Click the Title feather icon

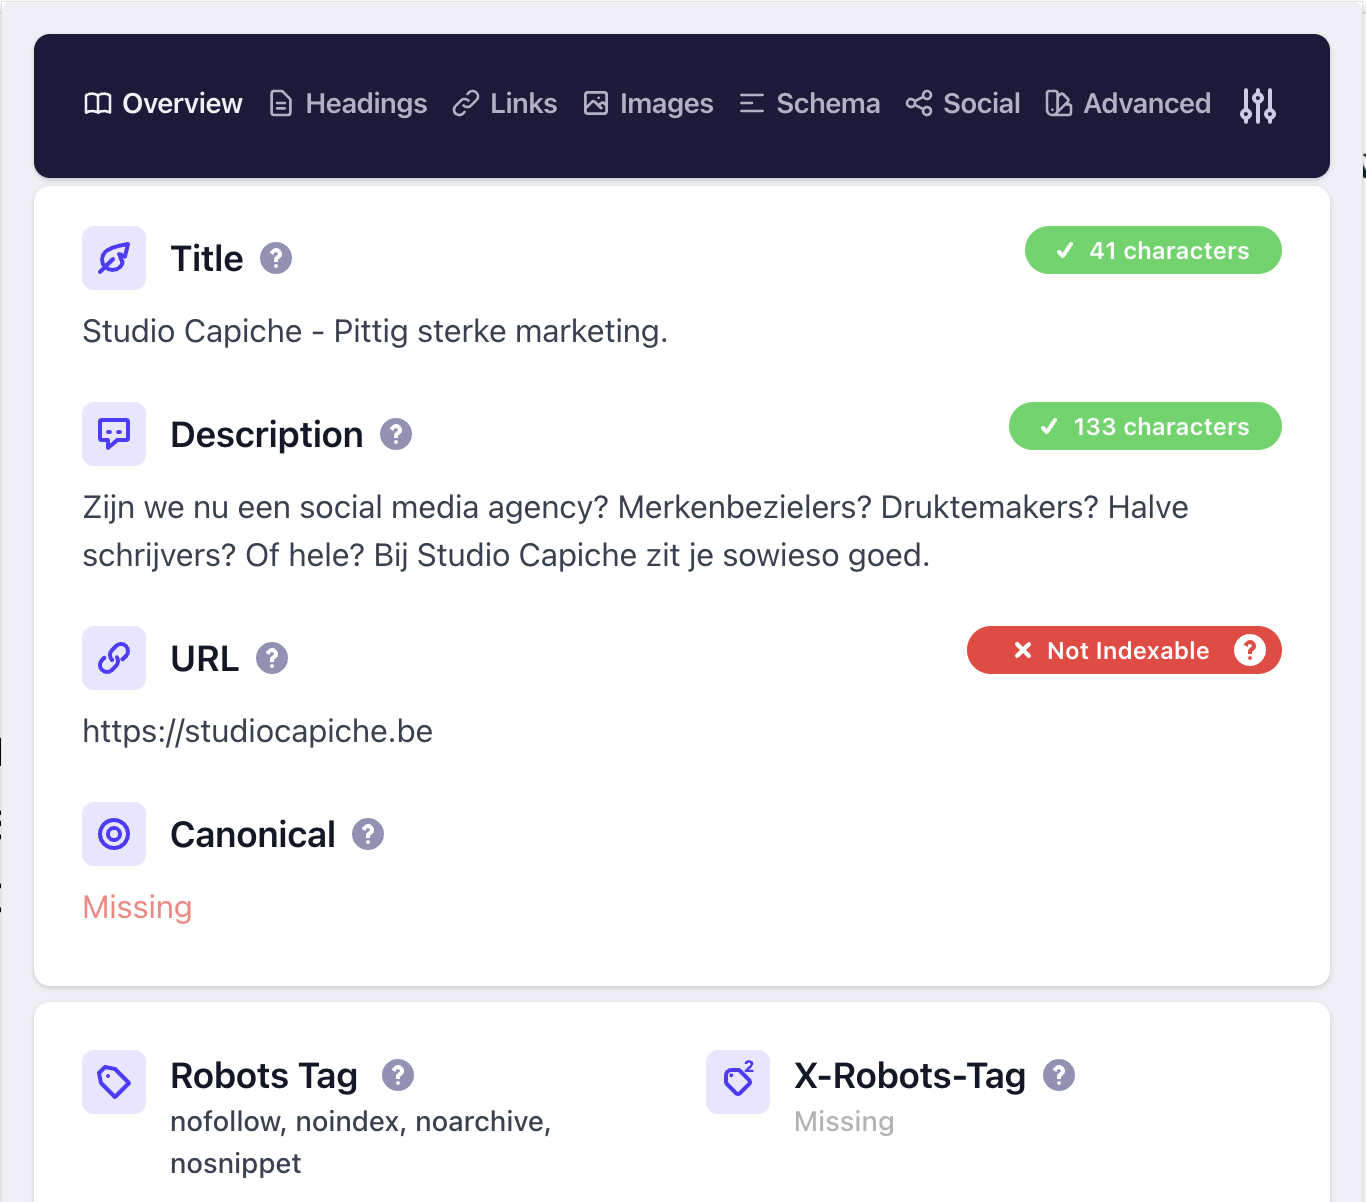coord(114,258)
